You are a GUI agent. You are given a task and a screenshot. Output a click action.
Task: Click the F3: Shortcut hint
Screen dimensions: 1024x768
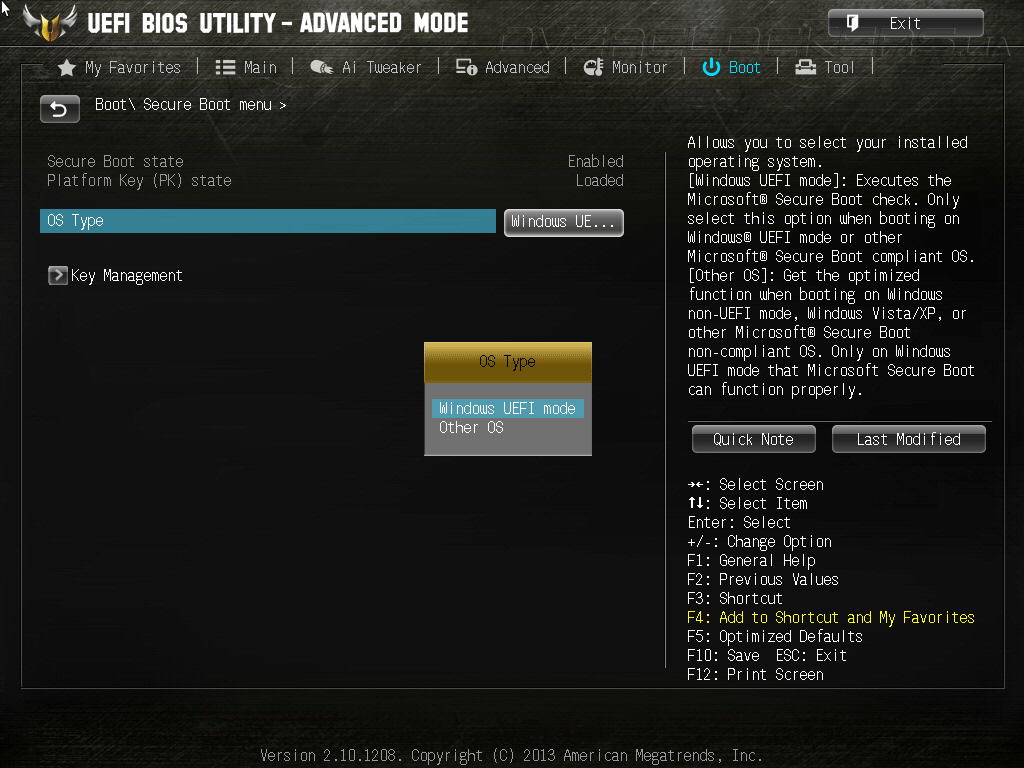735,598
